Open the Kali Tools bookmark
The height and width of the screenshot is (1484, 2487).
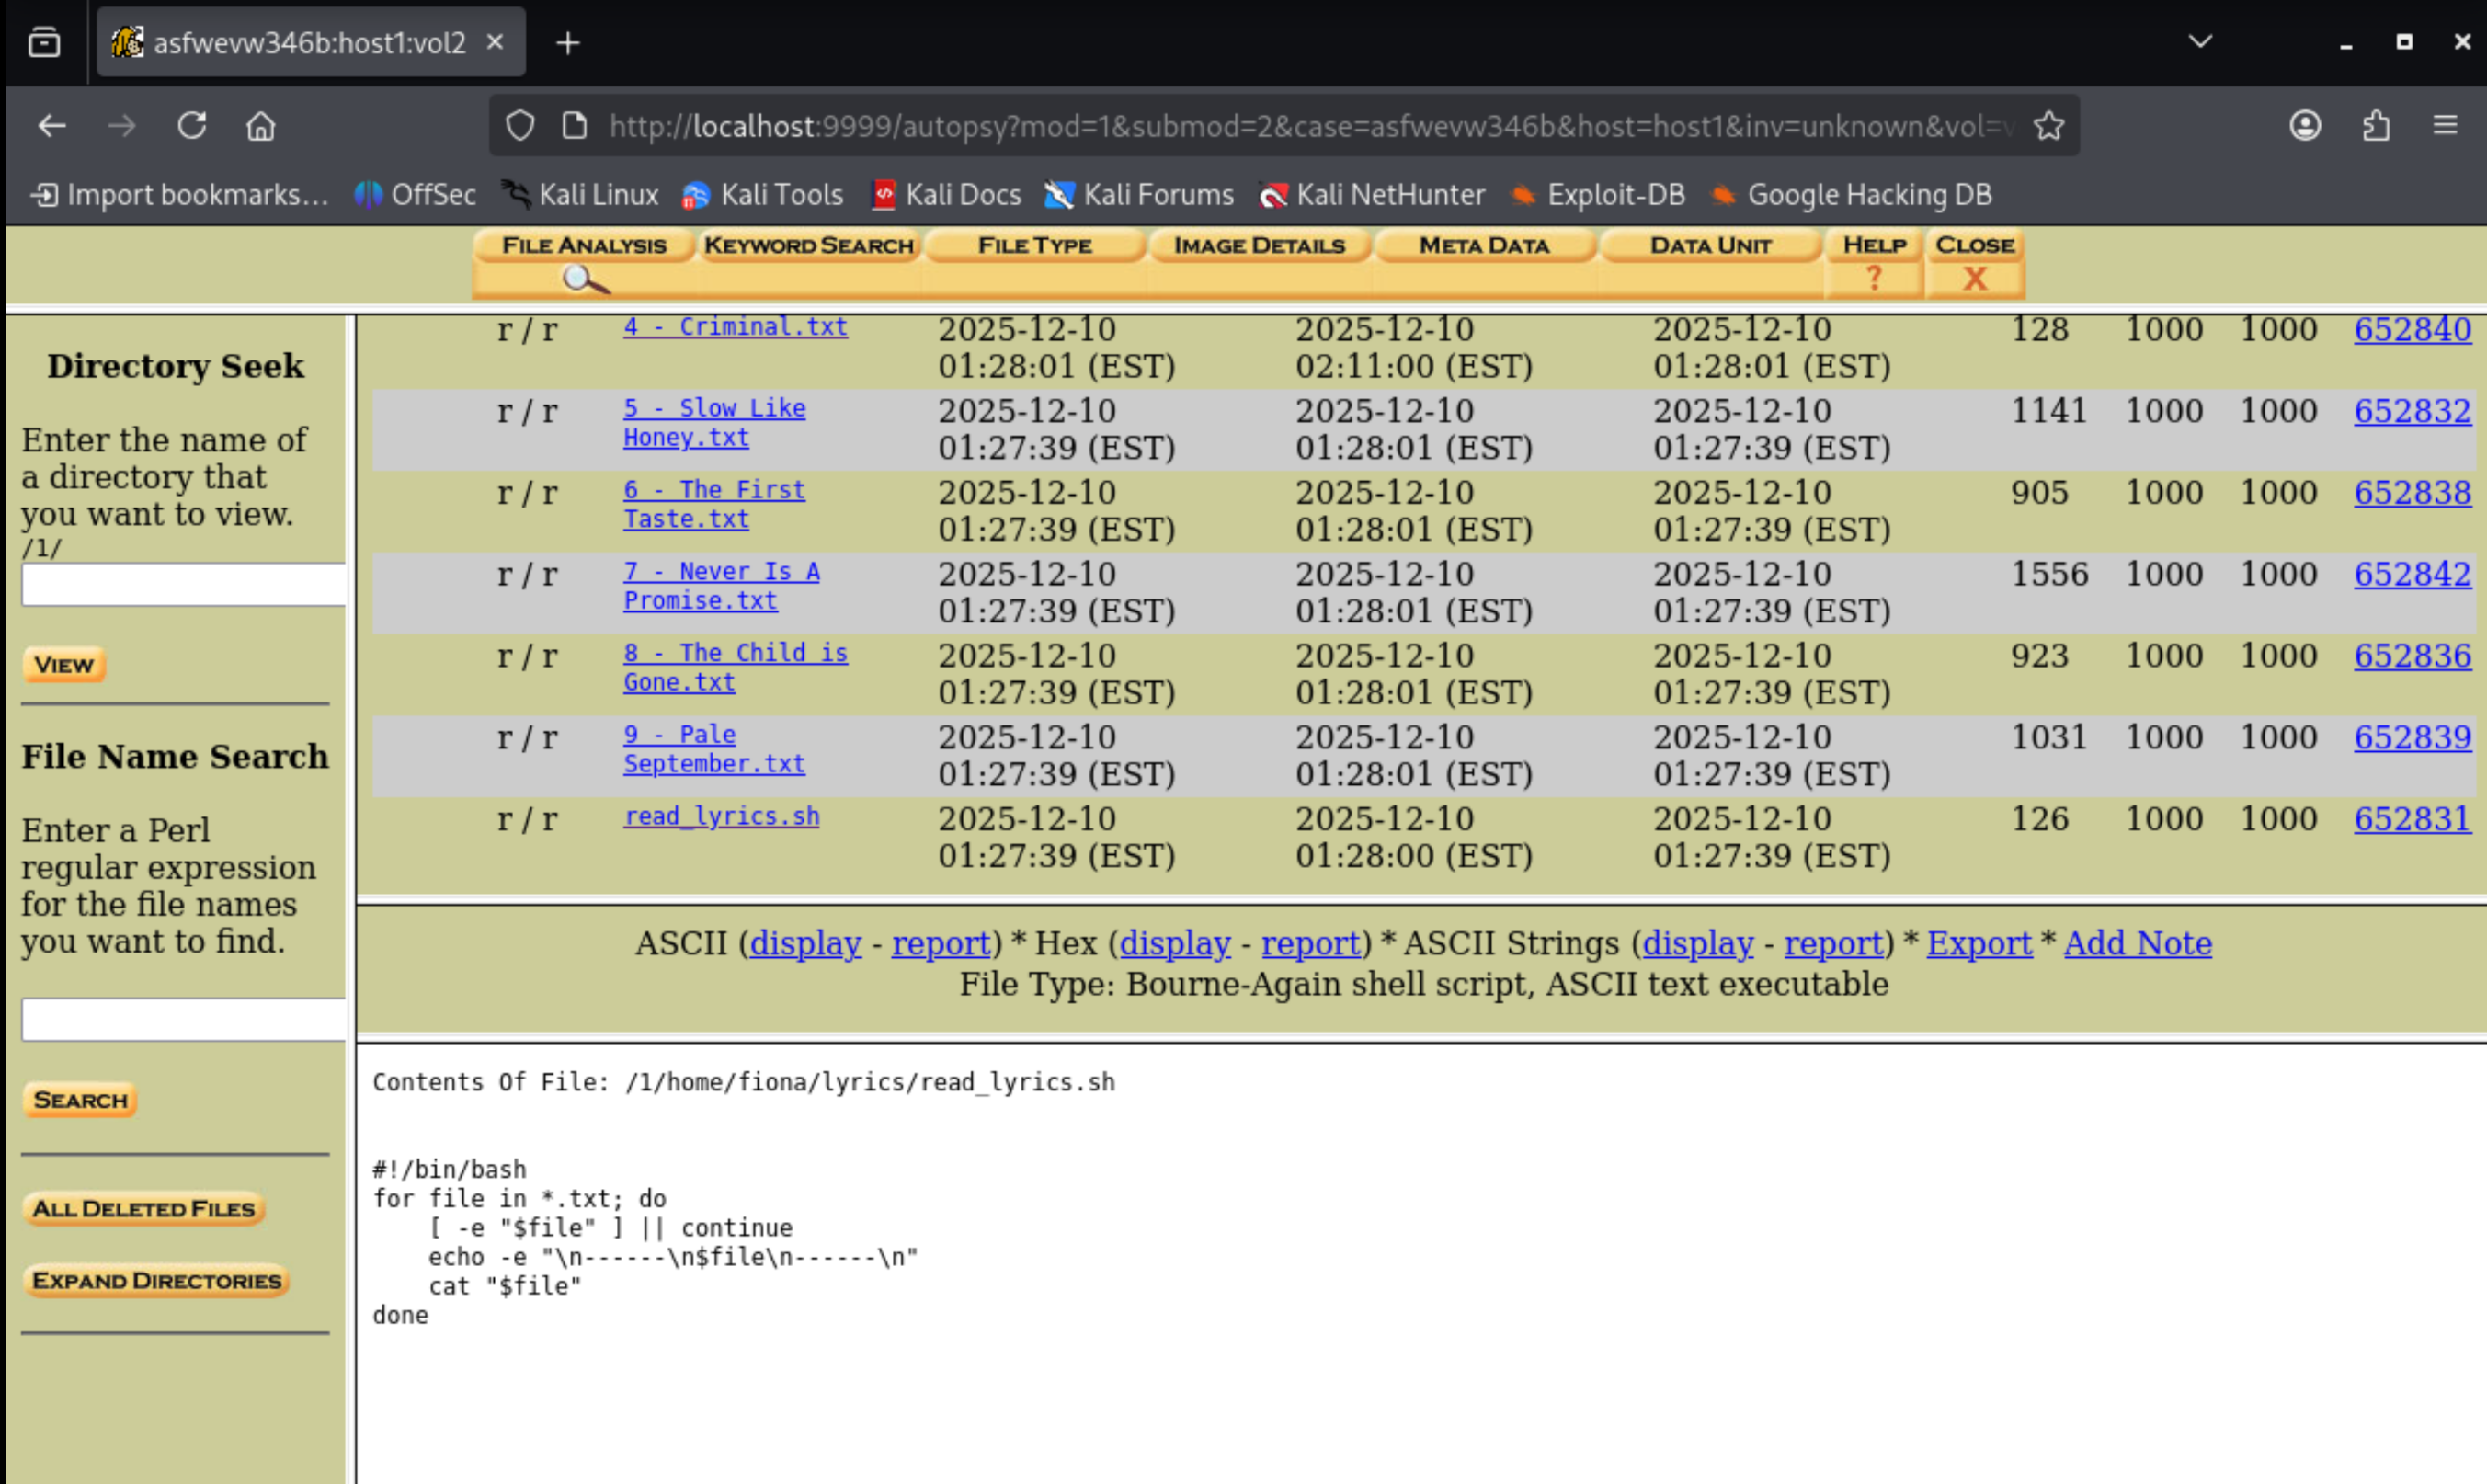tap(762, 195)
